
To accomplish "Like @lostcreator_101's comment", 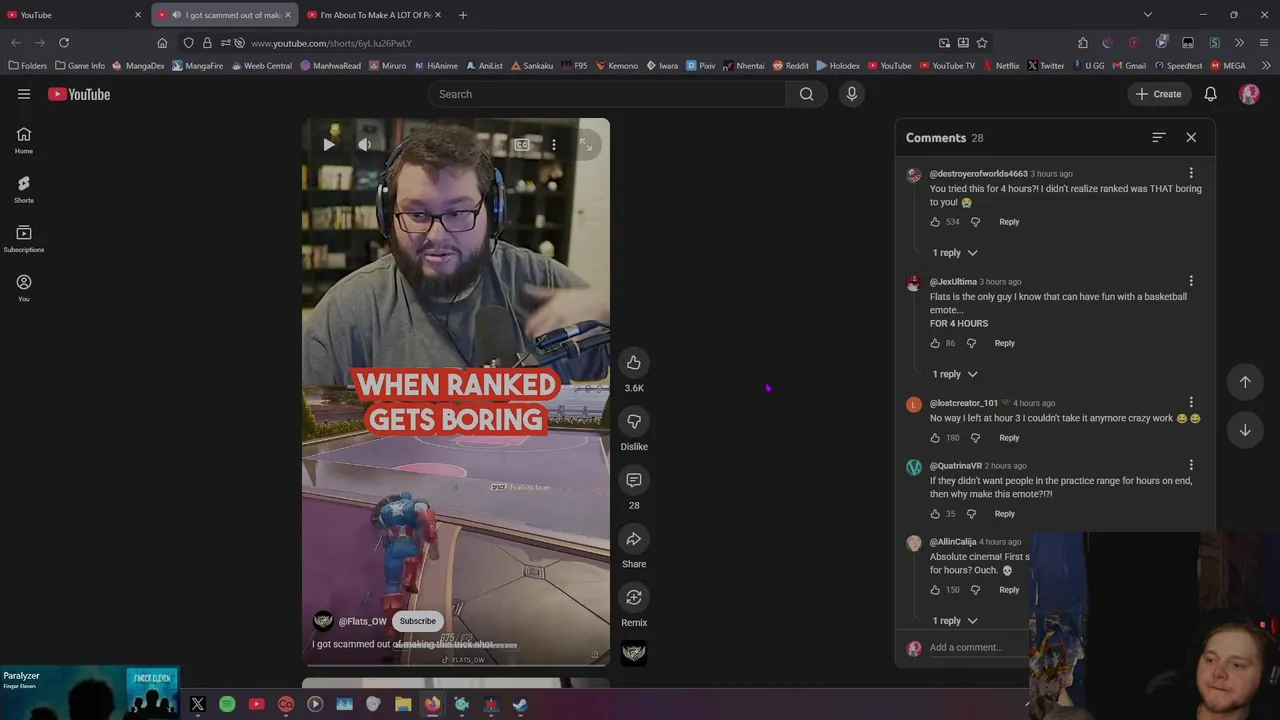I will pos(935,438).
